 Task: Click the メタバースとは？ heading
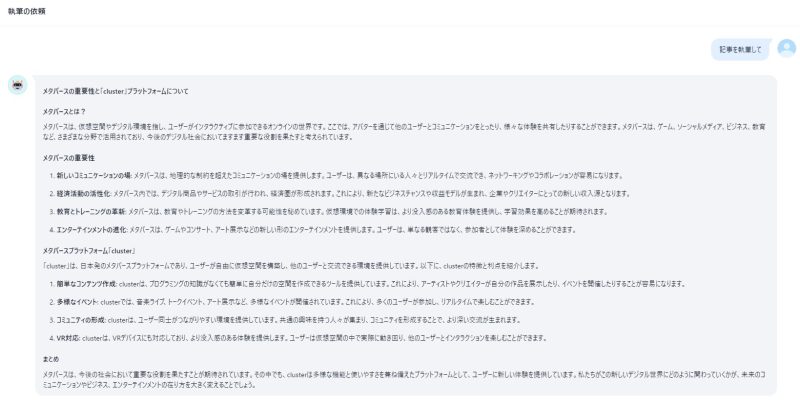point(64,110)
